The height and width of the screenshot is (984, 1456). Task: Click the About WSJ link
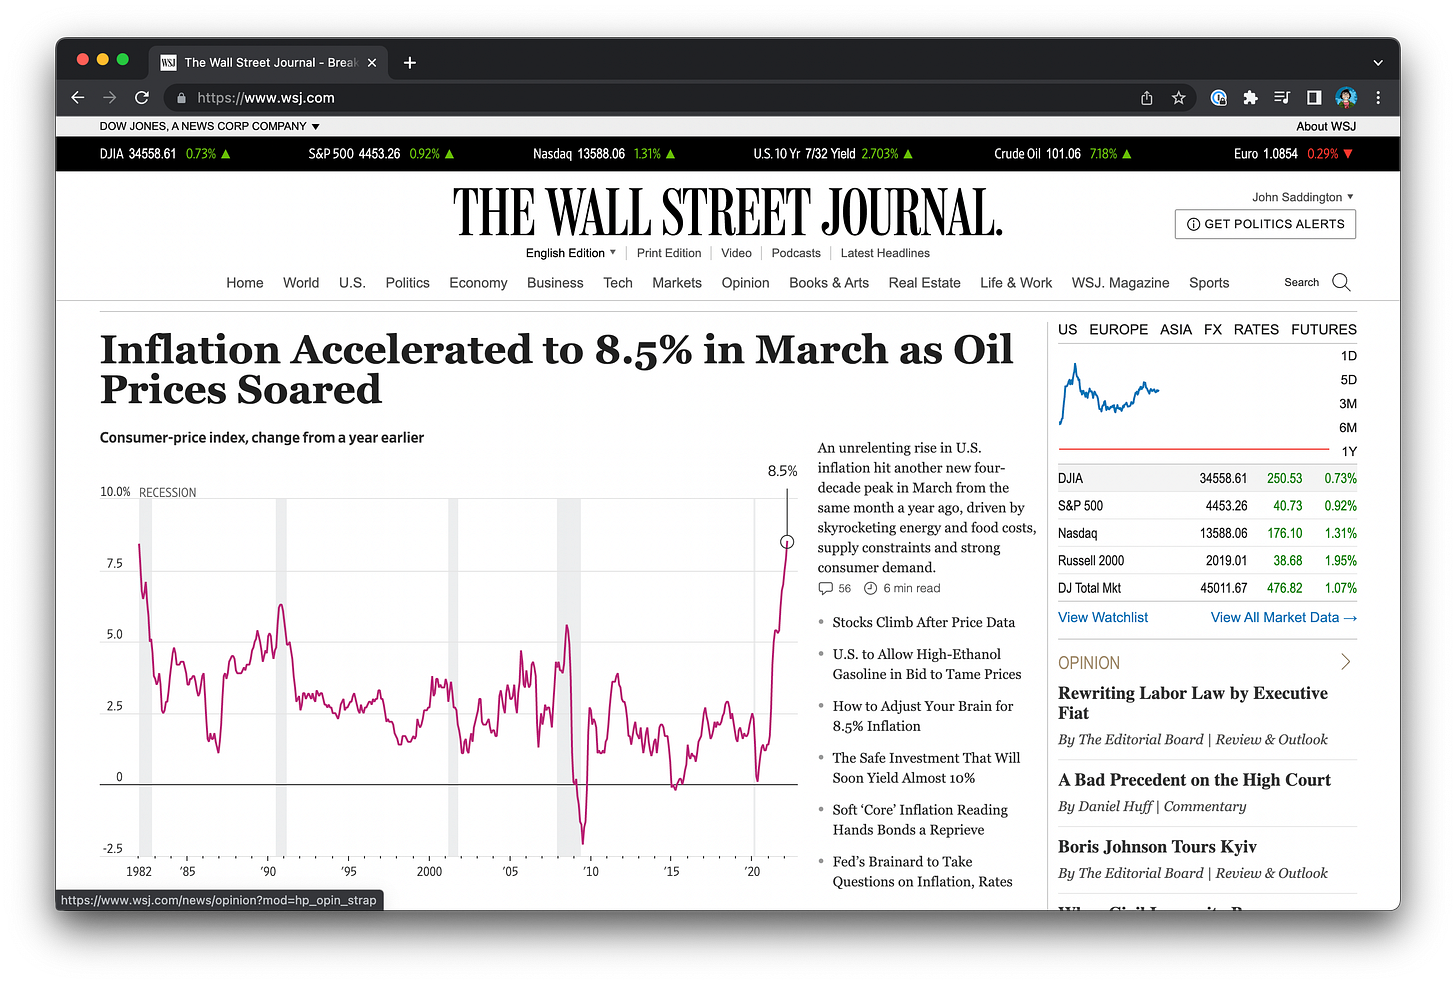point(1326,126)
